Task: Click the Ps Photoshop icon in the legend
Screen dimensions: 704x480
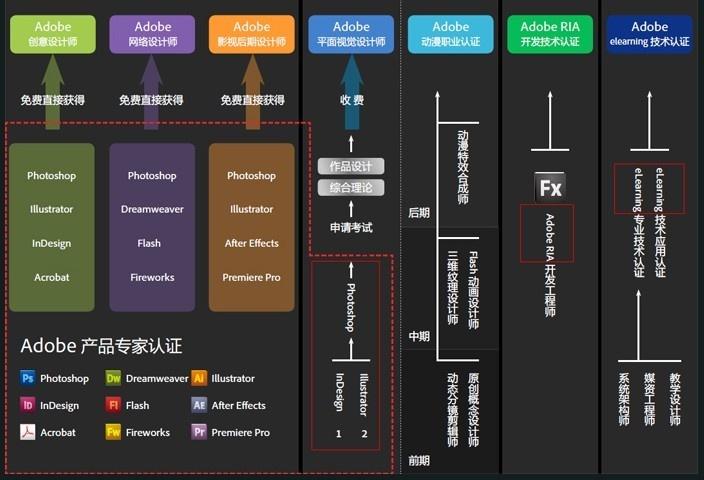Action: (27, 378)
